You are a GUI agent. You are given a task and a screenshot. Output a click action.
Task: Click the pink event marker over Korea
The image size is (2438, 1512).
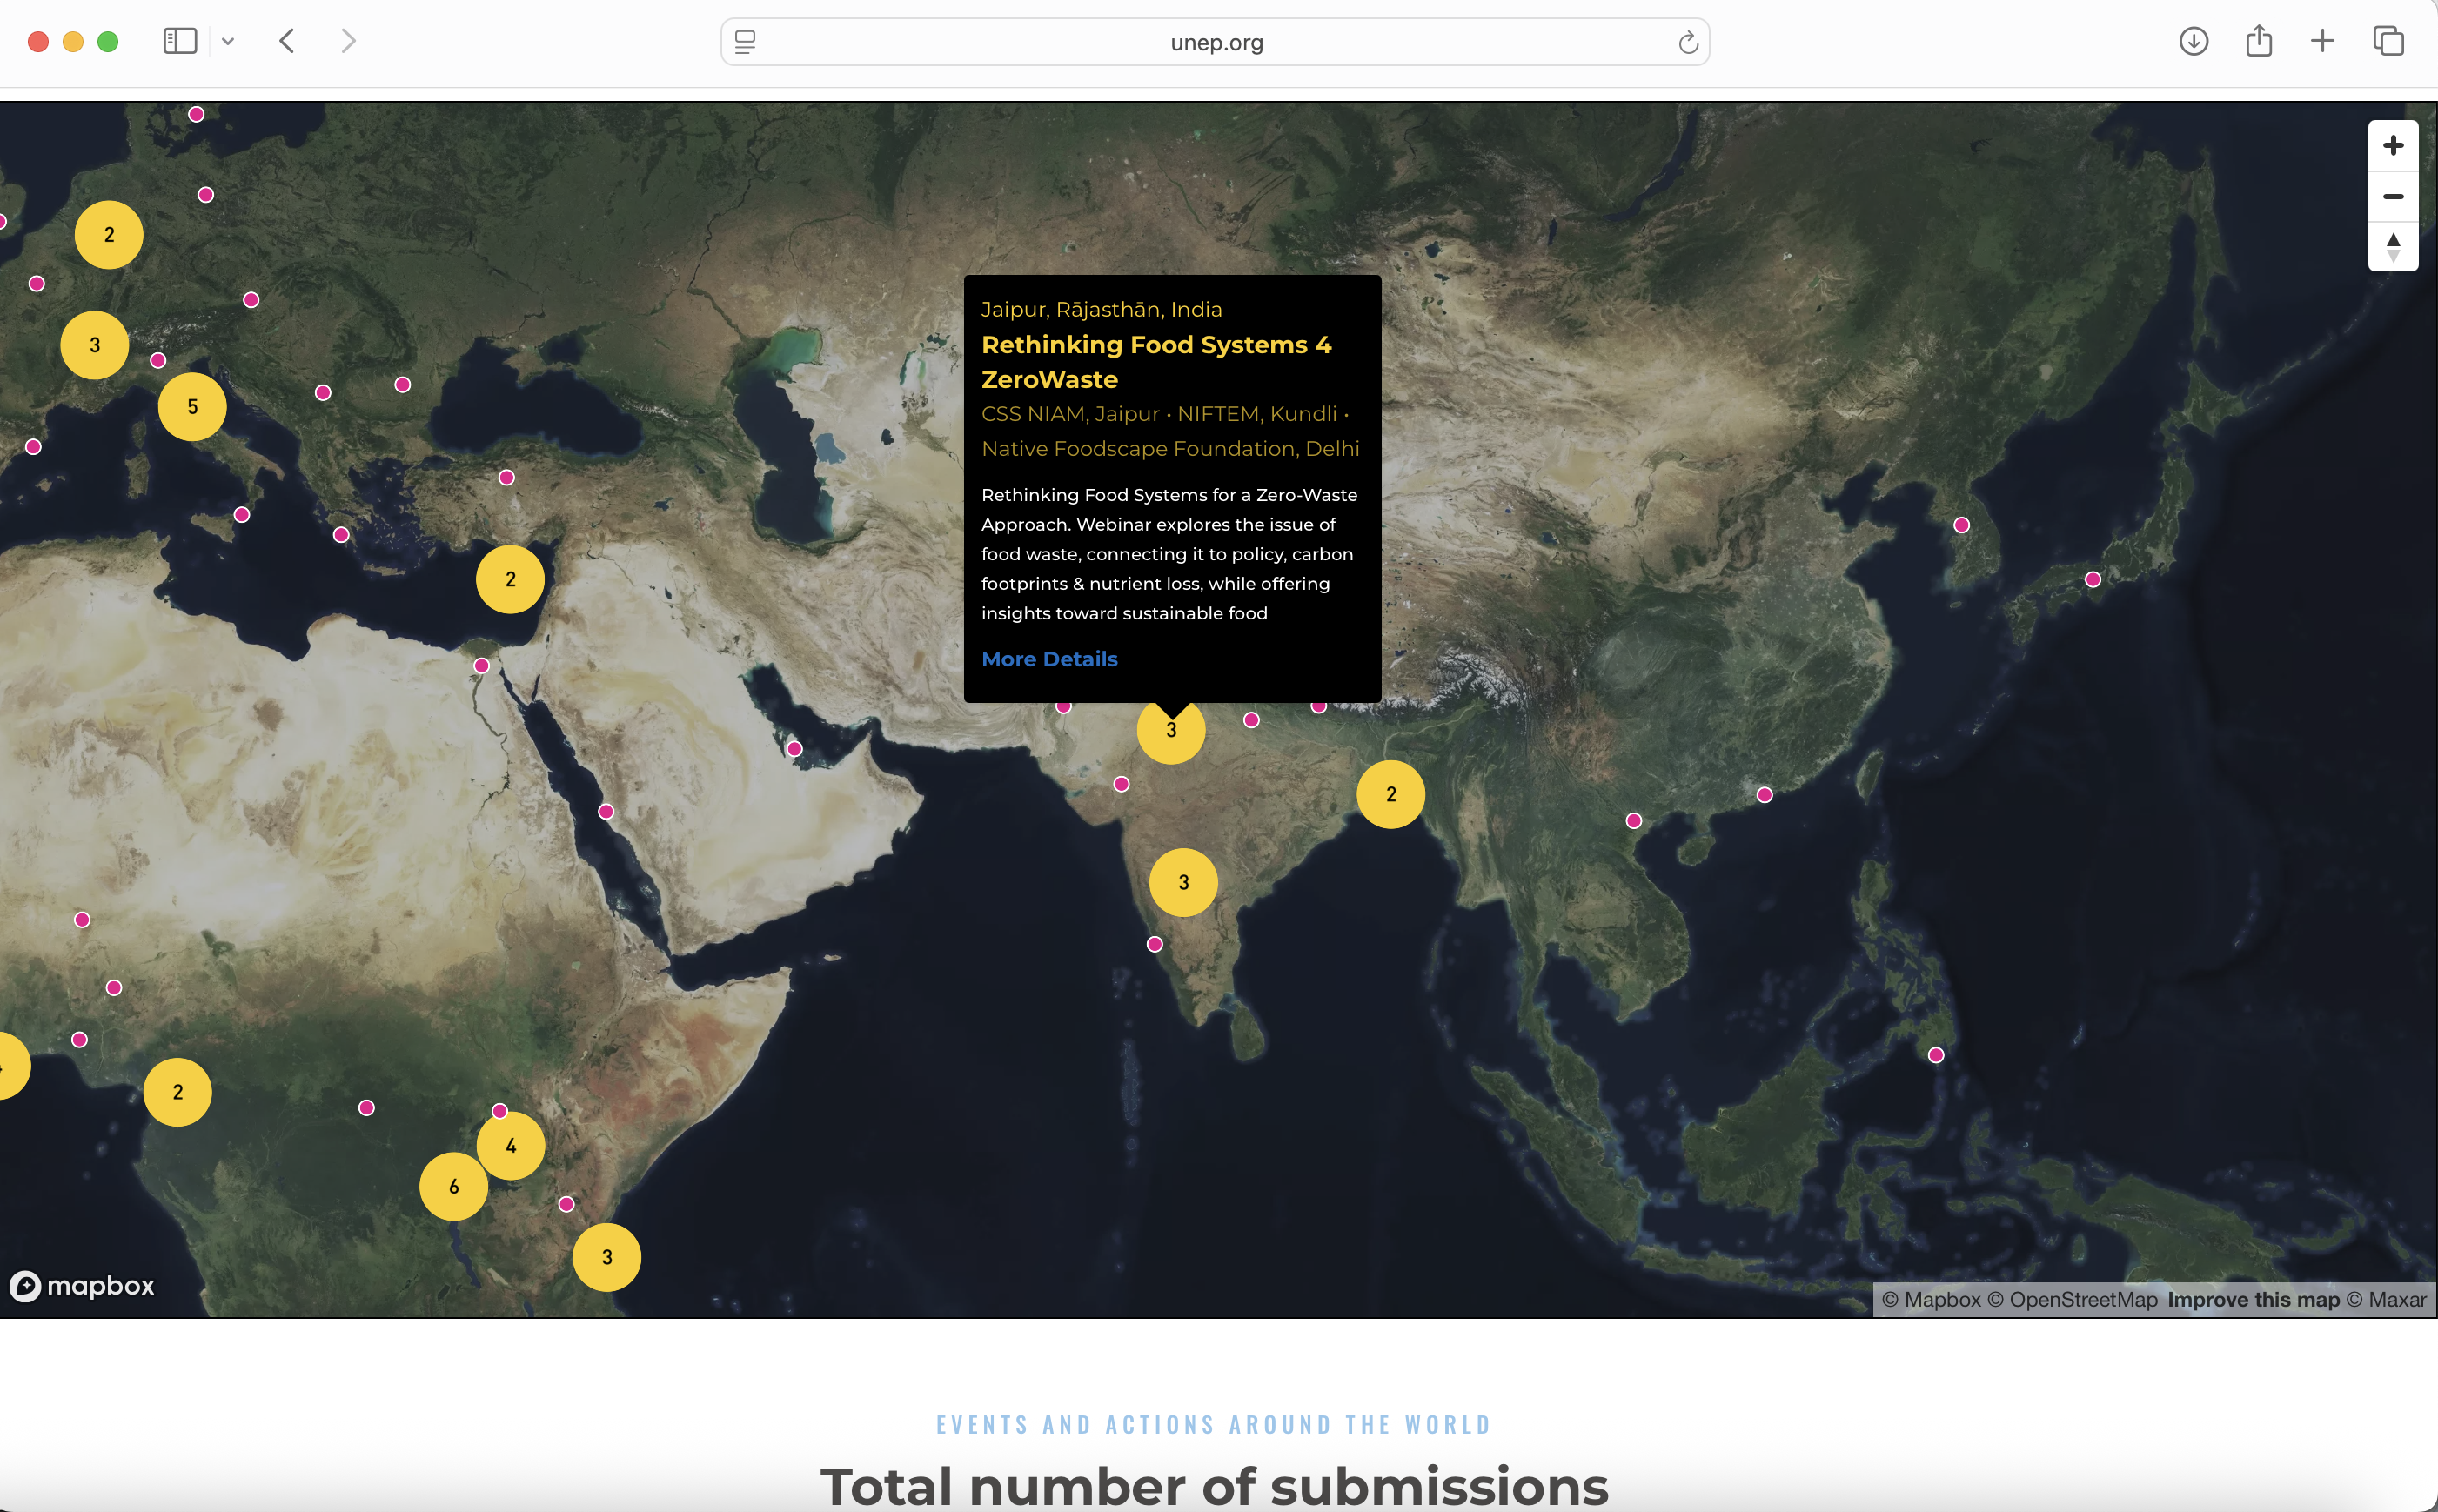[1961, 525]
